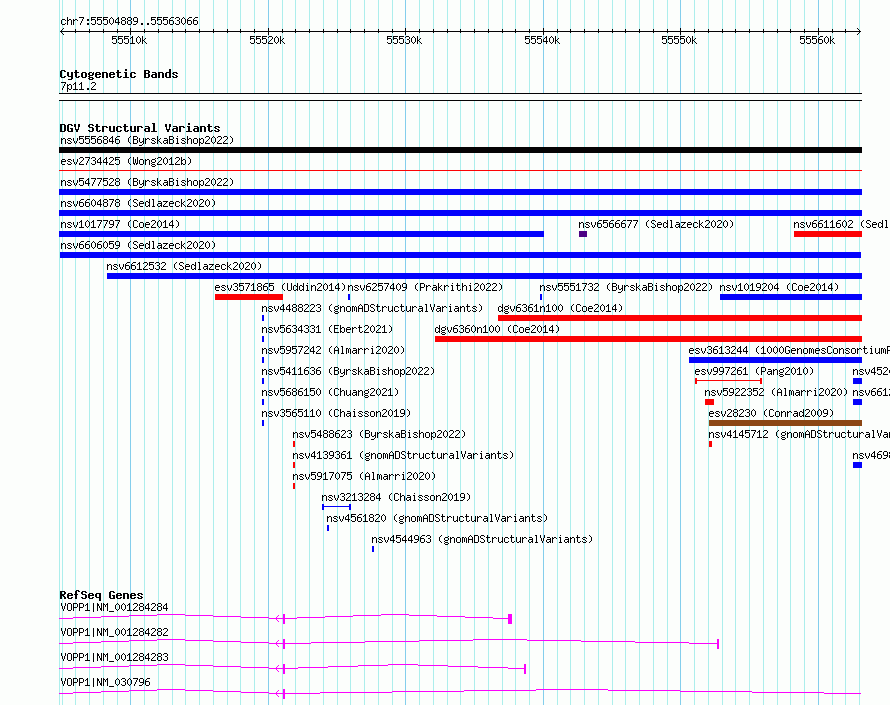Click the chr7:55504889..55563066 coordinate text
The width and height of the screenshot is (890, 705).
129,21
